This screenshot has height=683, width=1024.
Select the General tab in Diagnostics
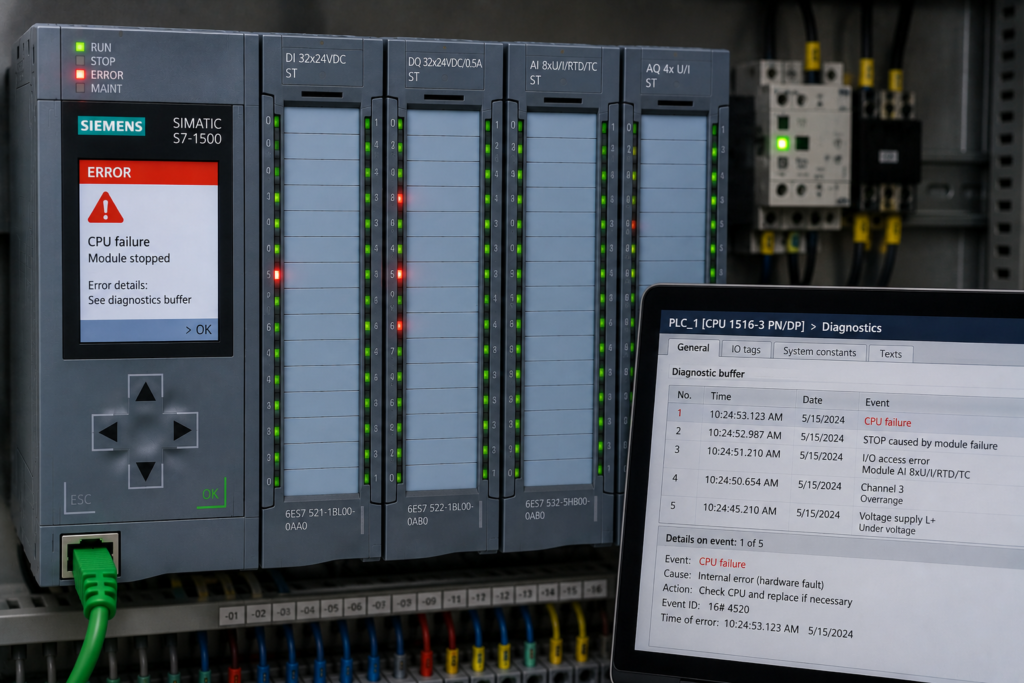[x=693, y=347]
